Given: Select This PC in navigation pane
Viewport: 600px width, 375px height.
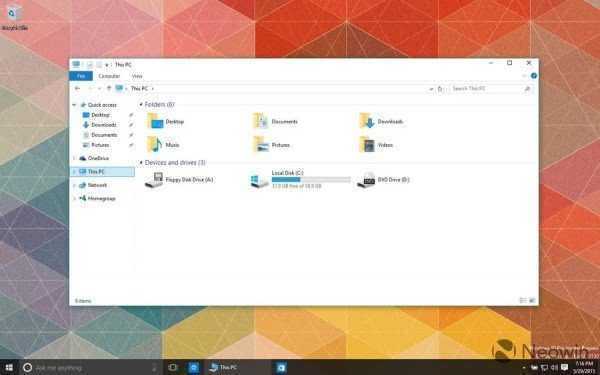Looking at the screenshot, I should [103, 171].
